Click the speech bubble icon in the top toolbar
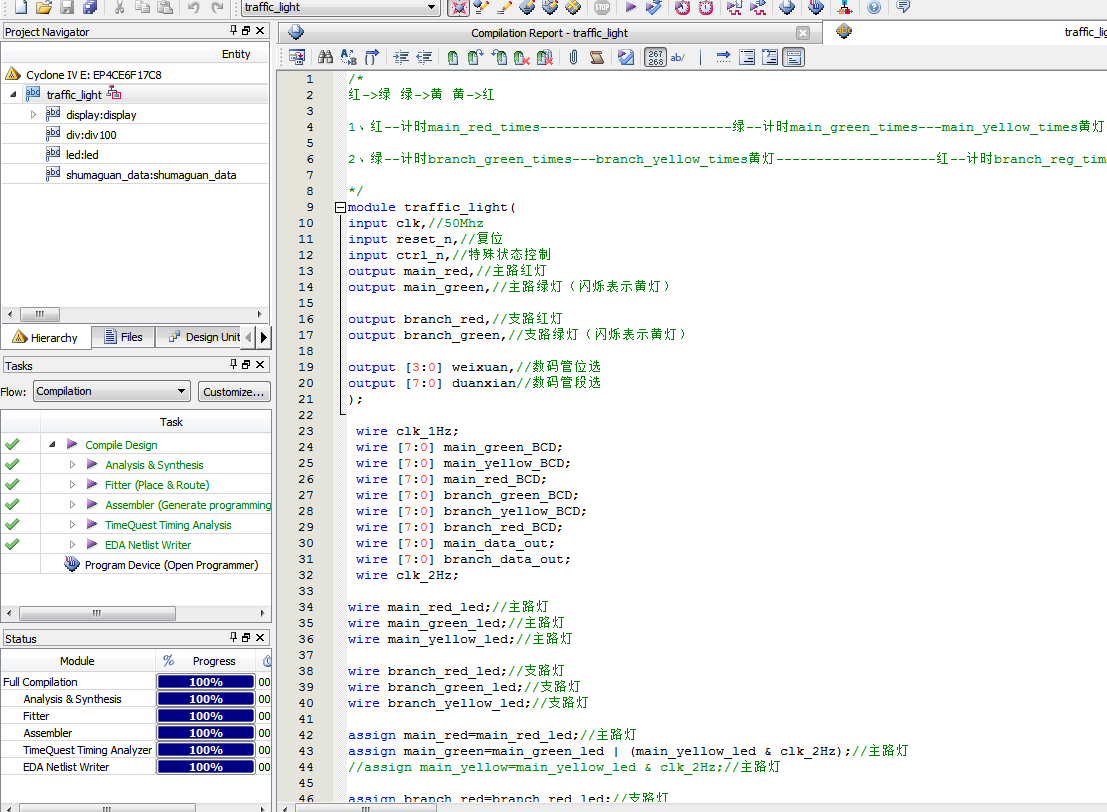 [x=903, y=7]
